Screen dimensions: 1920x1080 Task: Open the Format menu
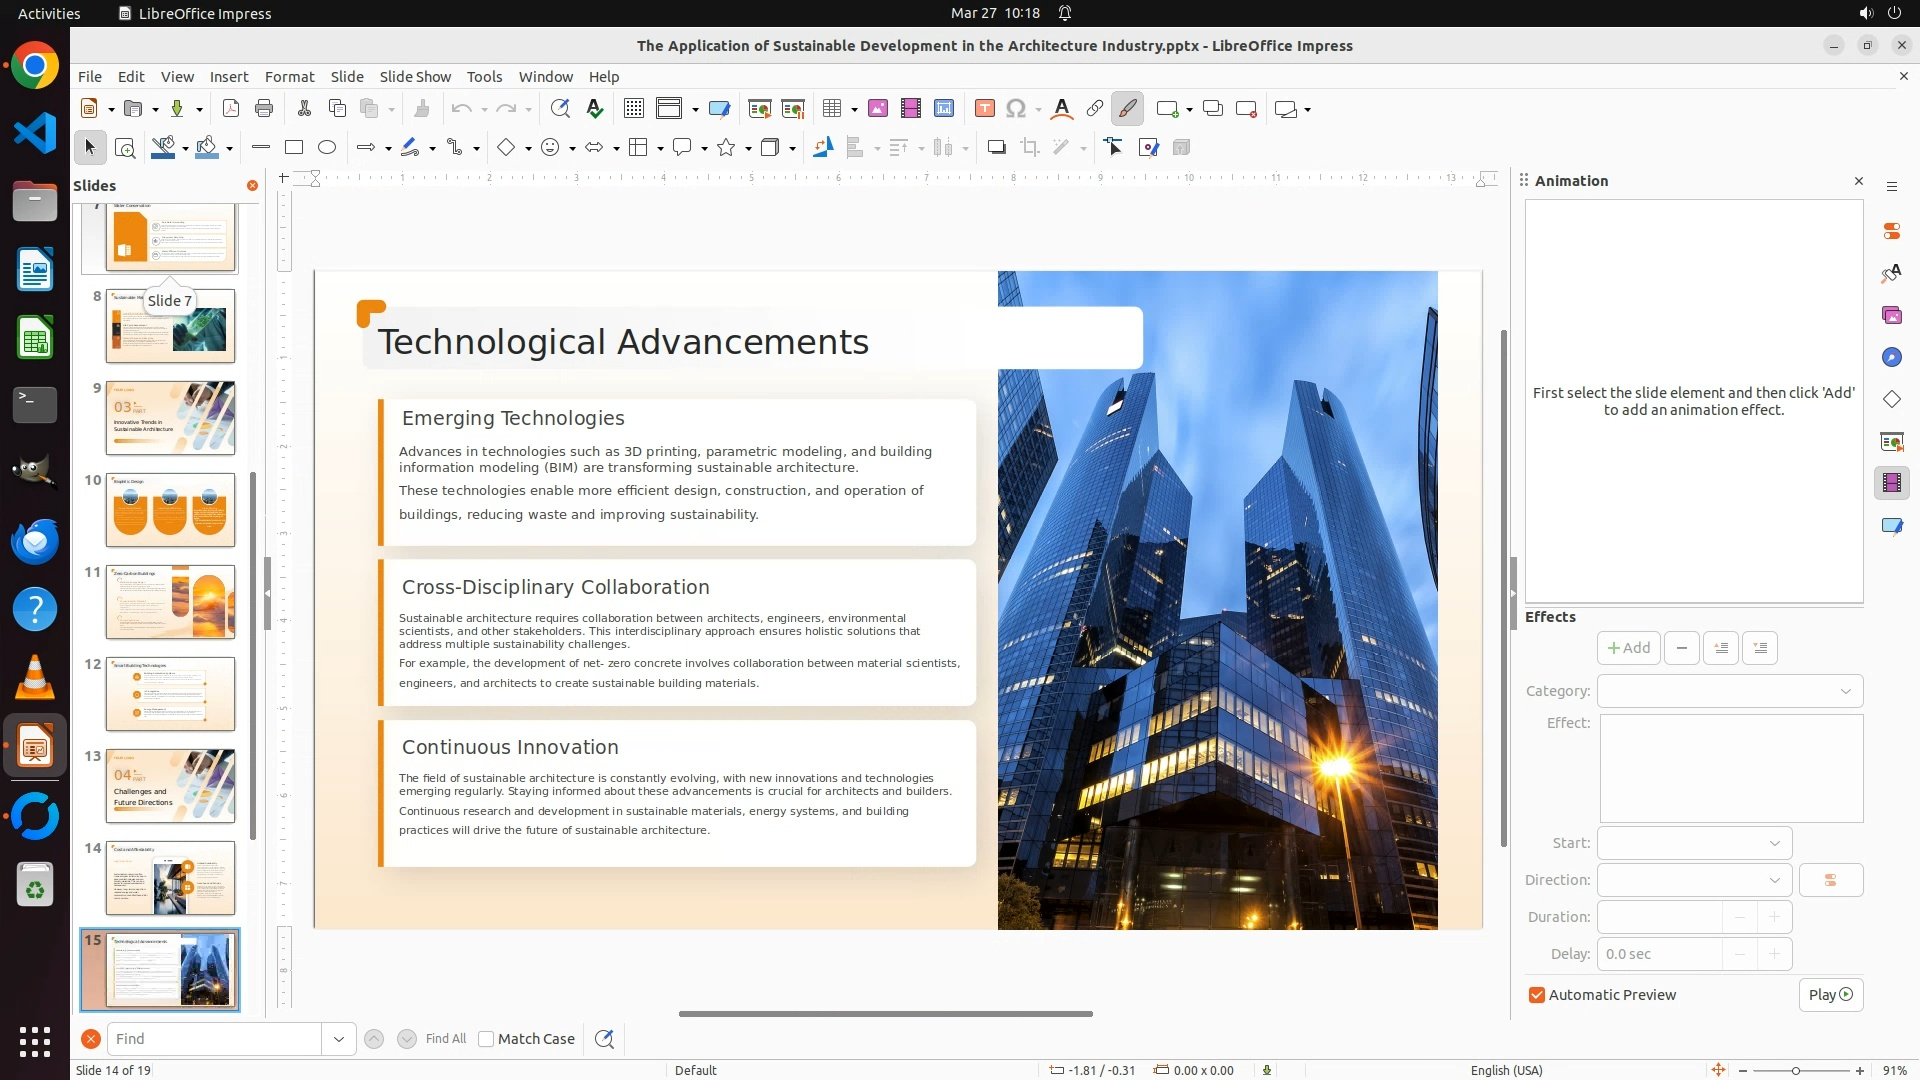[x=289, y=77]
